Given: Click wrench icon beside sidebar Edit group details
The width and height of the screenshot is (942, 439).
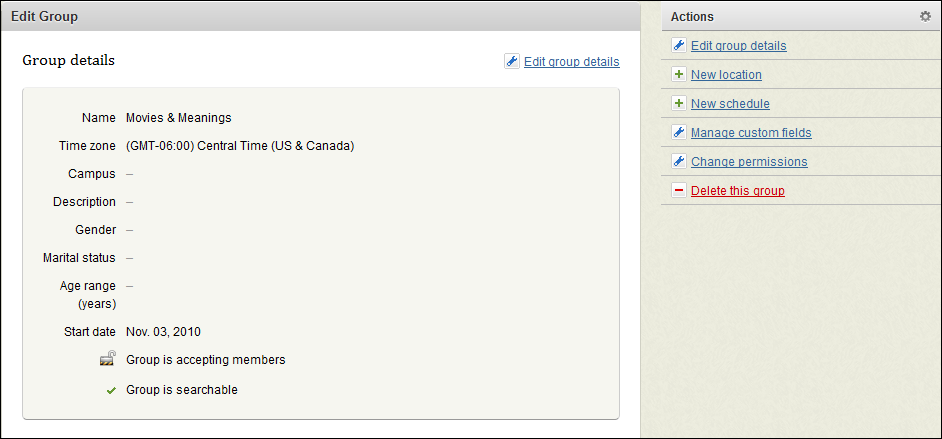Looking at the screenshot, I should click(678, 46).
